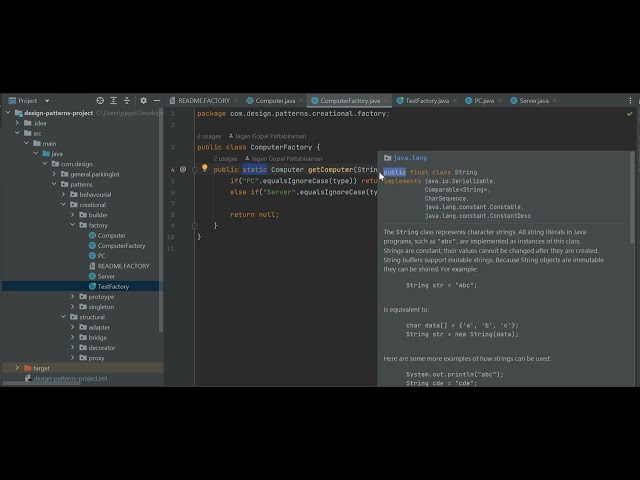This screenshot has height=480, width=640.
Task: Click the green checkmark inspection indicator
Action: click(629, 114)
